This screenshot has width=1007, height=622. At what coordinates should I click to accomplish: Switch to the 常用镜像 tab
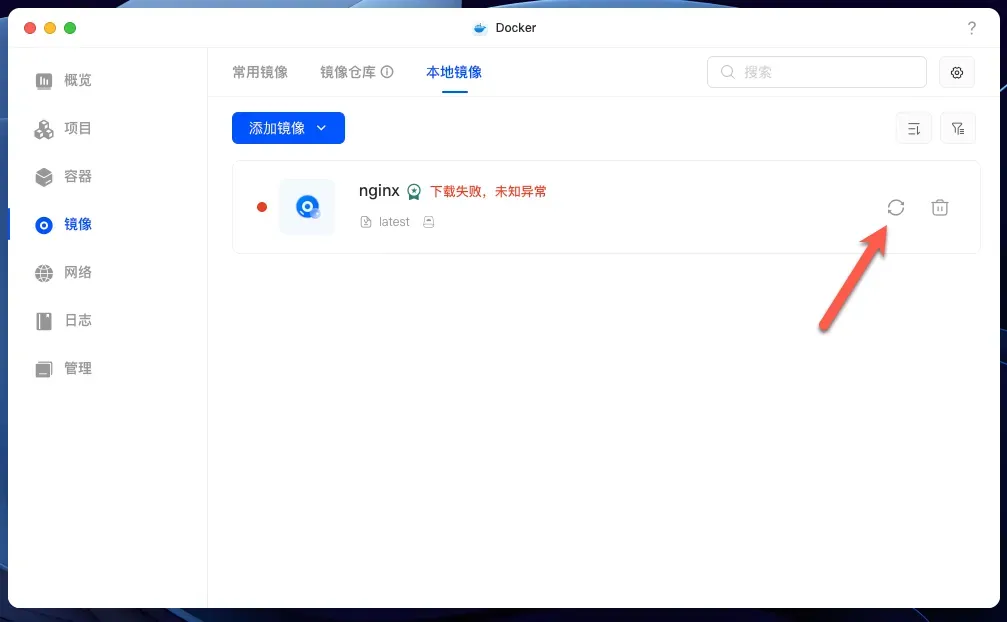click(260, 72)
